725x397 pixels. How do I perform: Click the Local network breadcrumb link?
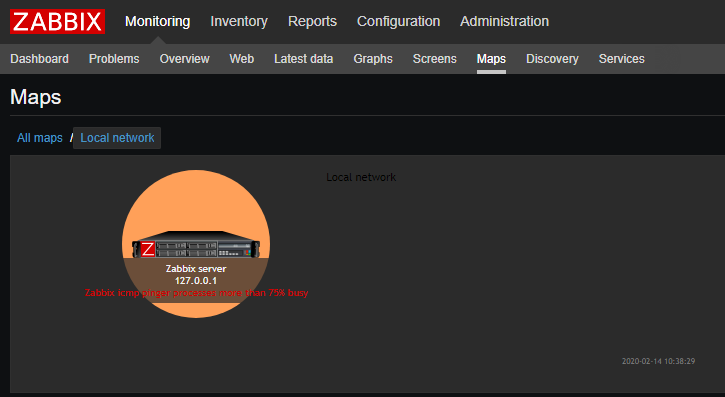pos(117,138)
